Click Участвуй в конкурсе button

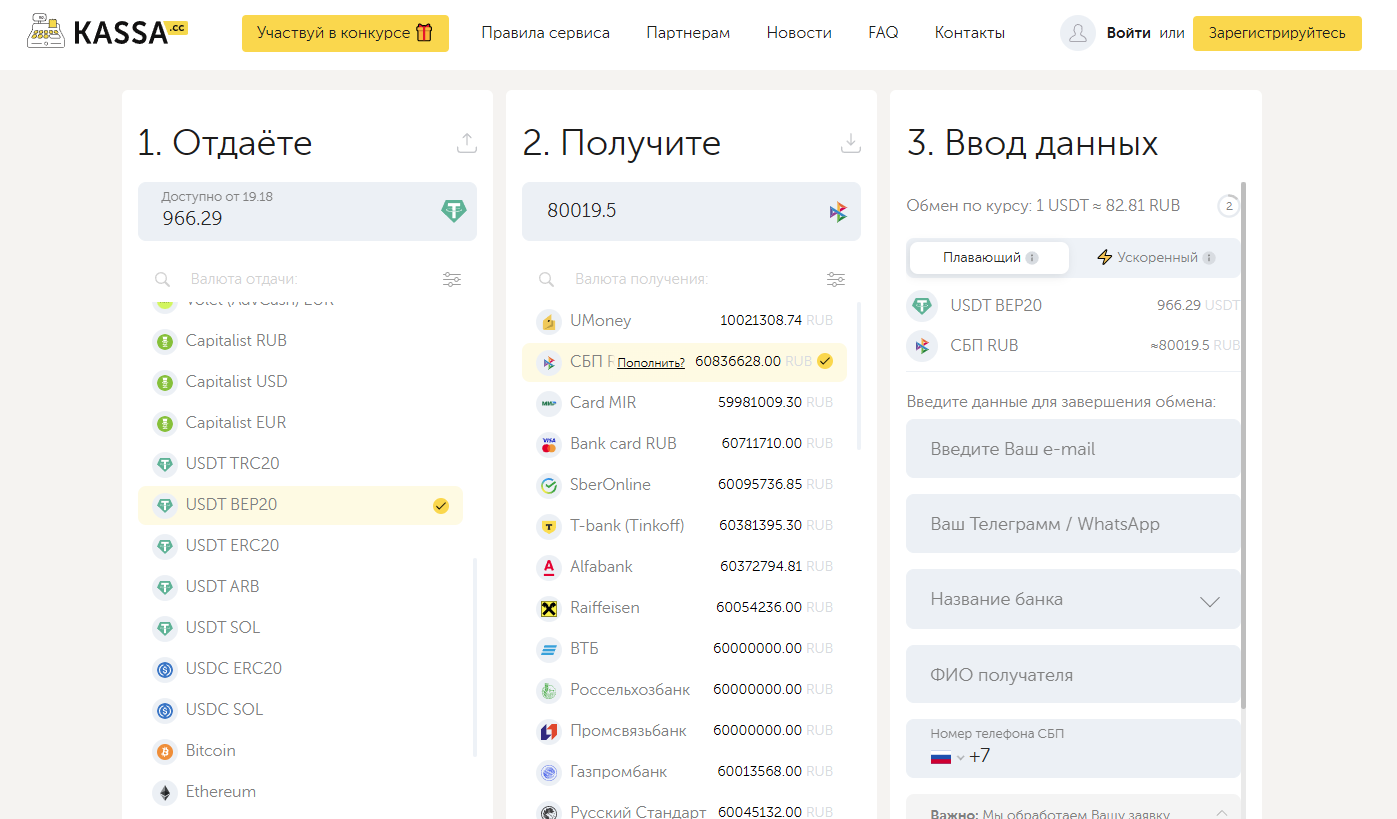click(x=345, y=33)
